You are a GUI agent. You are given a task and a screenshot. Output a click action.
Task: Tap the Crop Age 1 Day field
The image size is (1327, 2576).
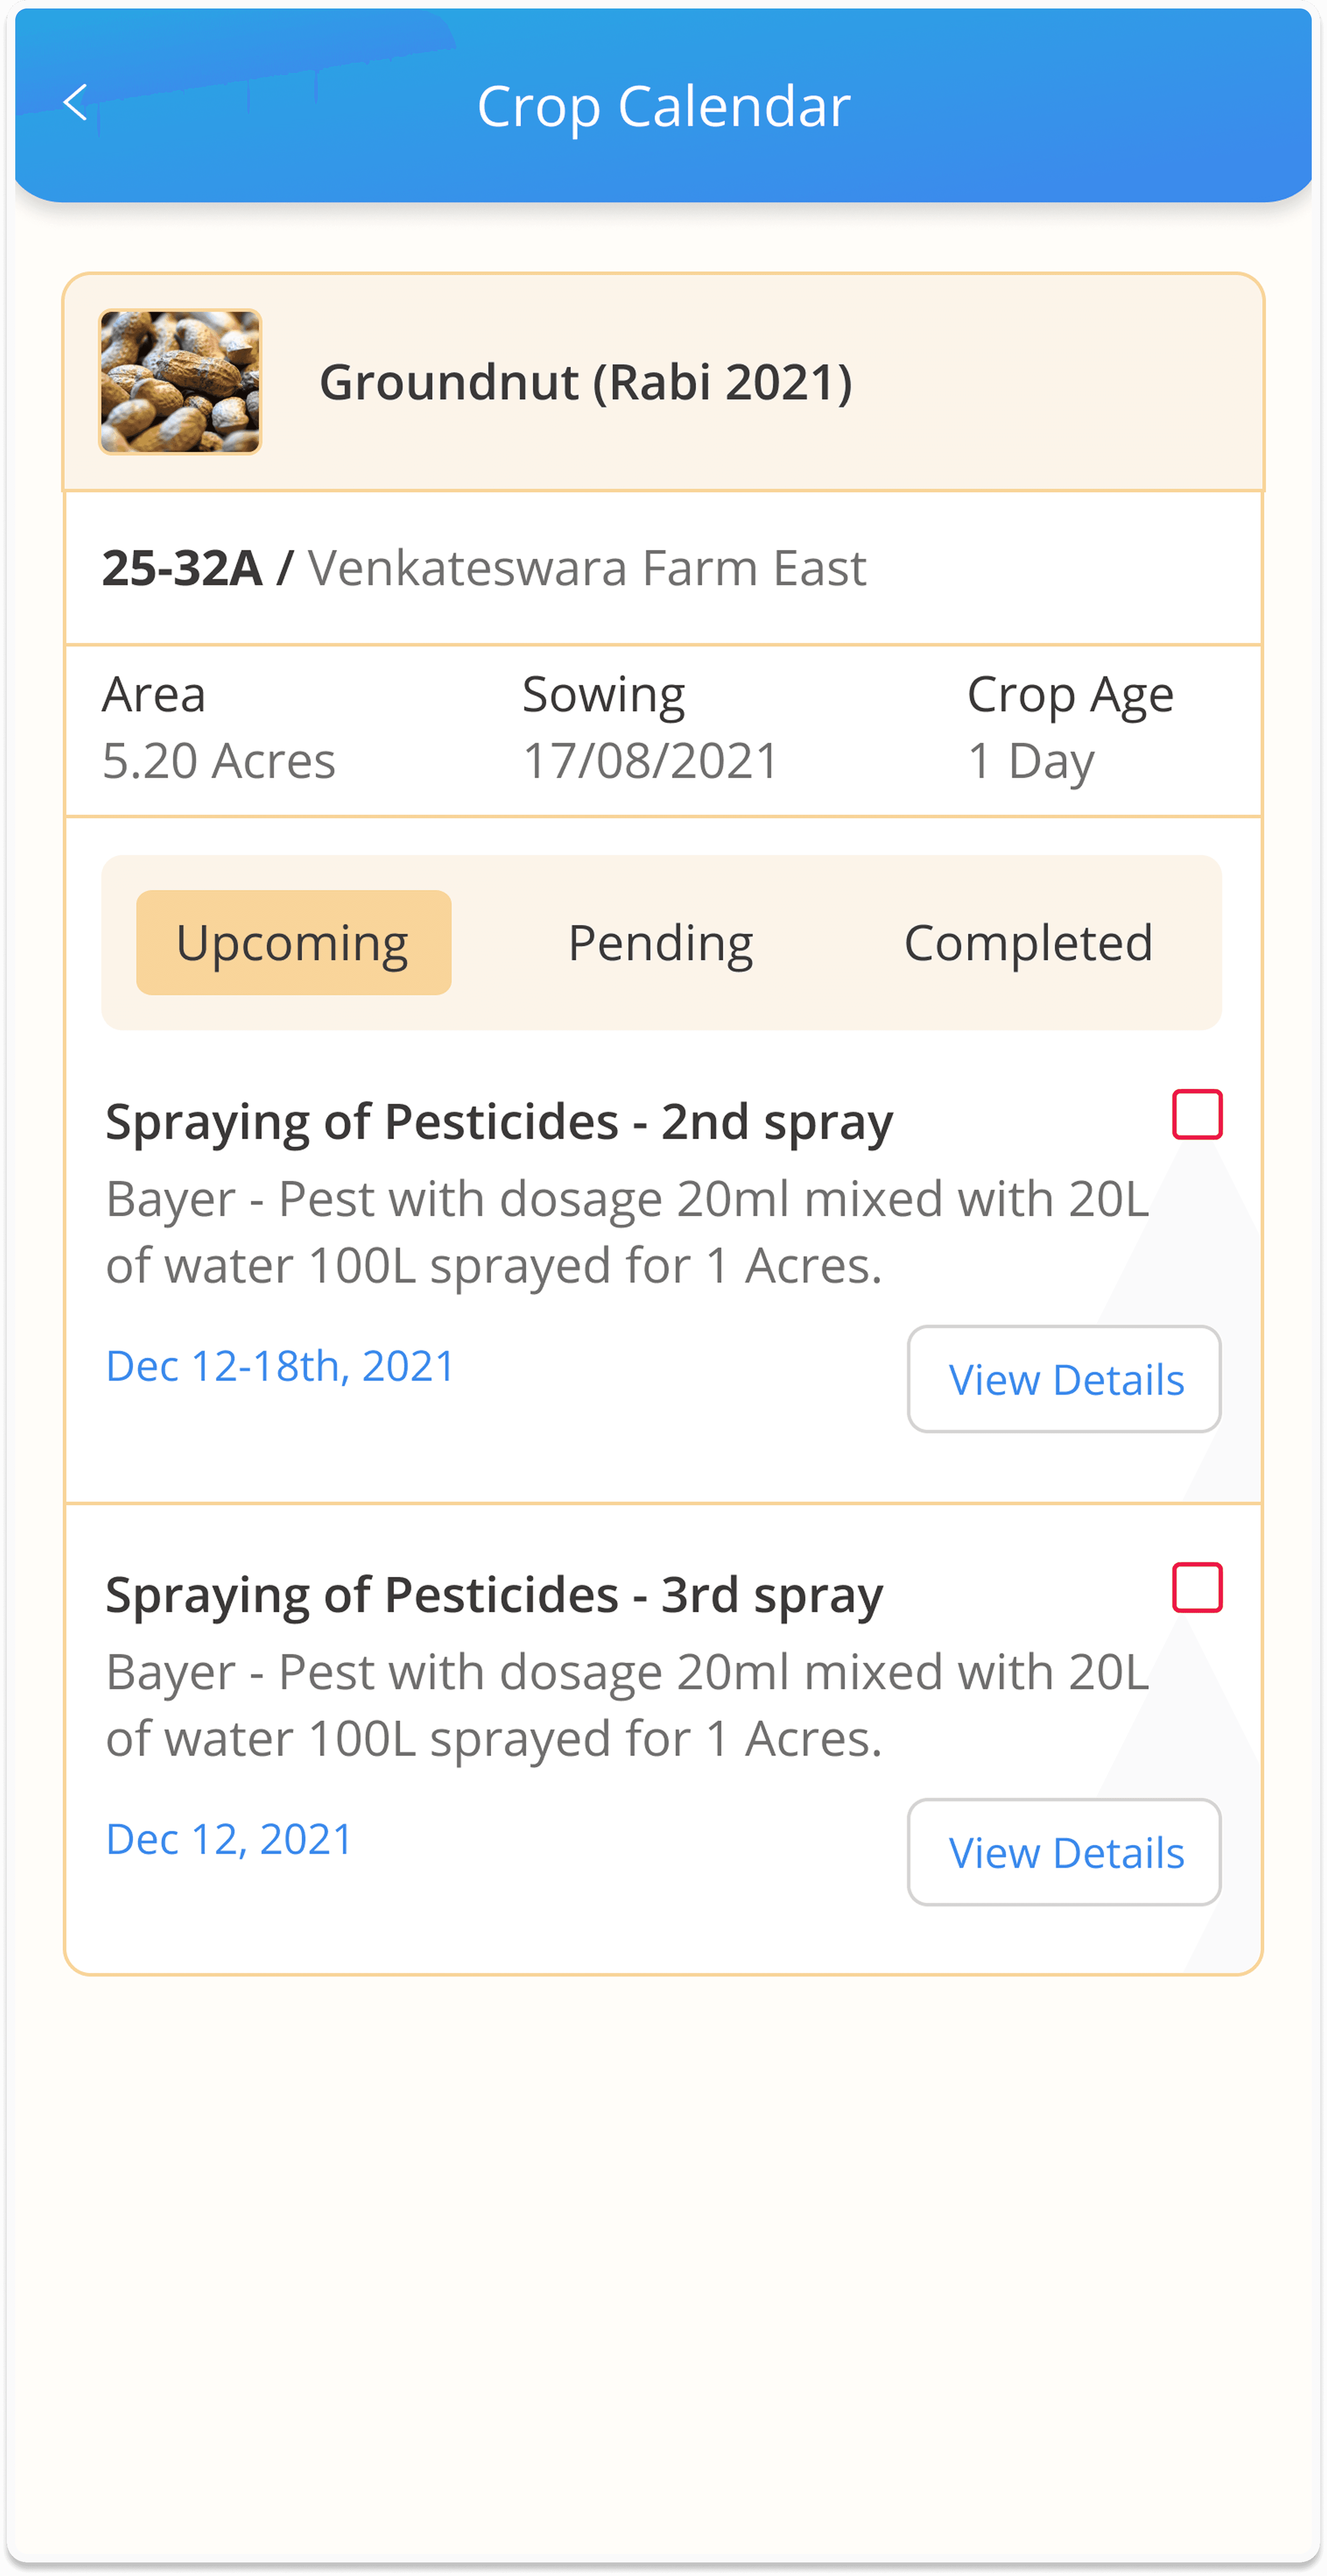(1031, 761)
